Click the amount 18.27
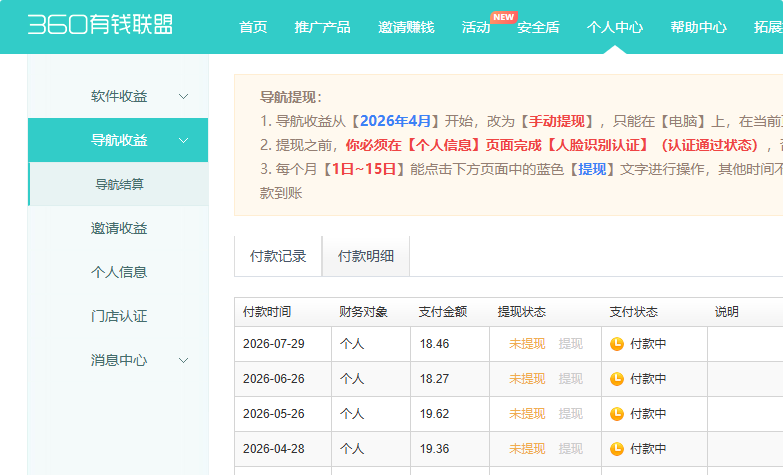 coord(434,379)
